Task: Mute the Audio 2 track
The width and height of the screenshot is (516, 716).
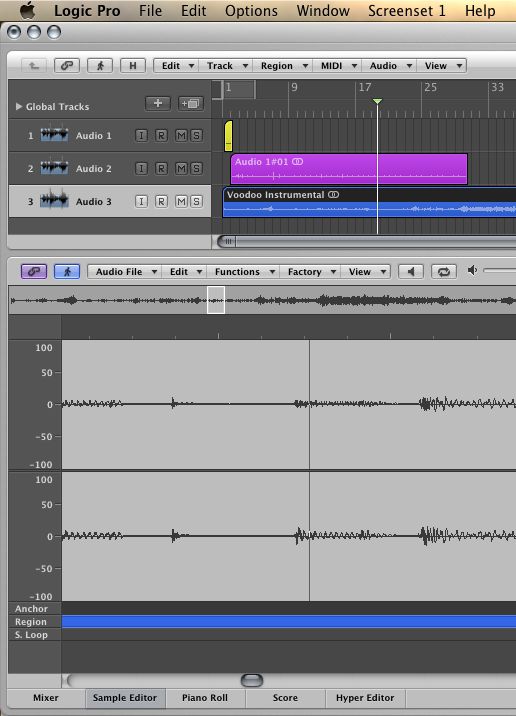Action: coord(181,168)
